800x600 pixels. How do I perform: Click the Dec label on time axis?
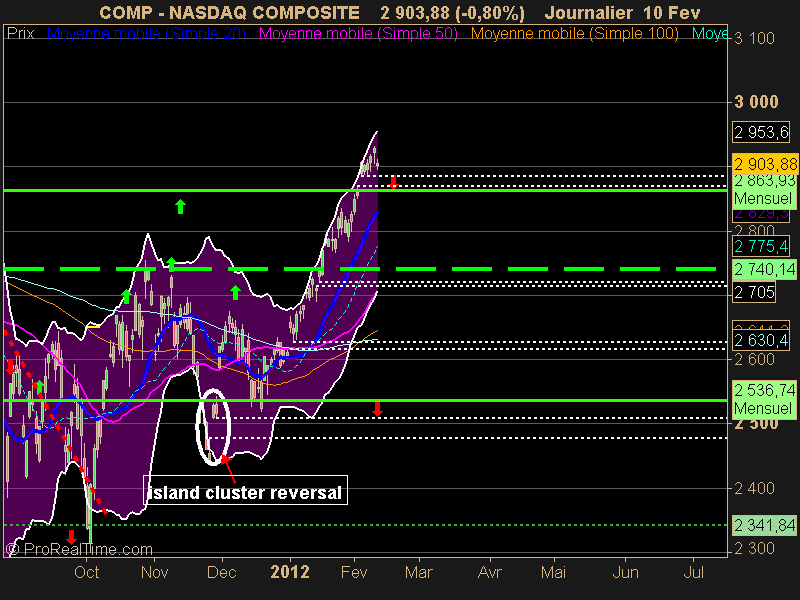click(x=221, y=572)
